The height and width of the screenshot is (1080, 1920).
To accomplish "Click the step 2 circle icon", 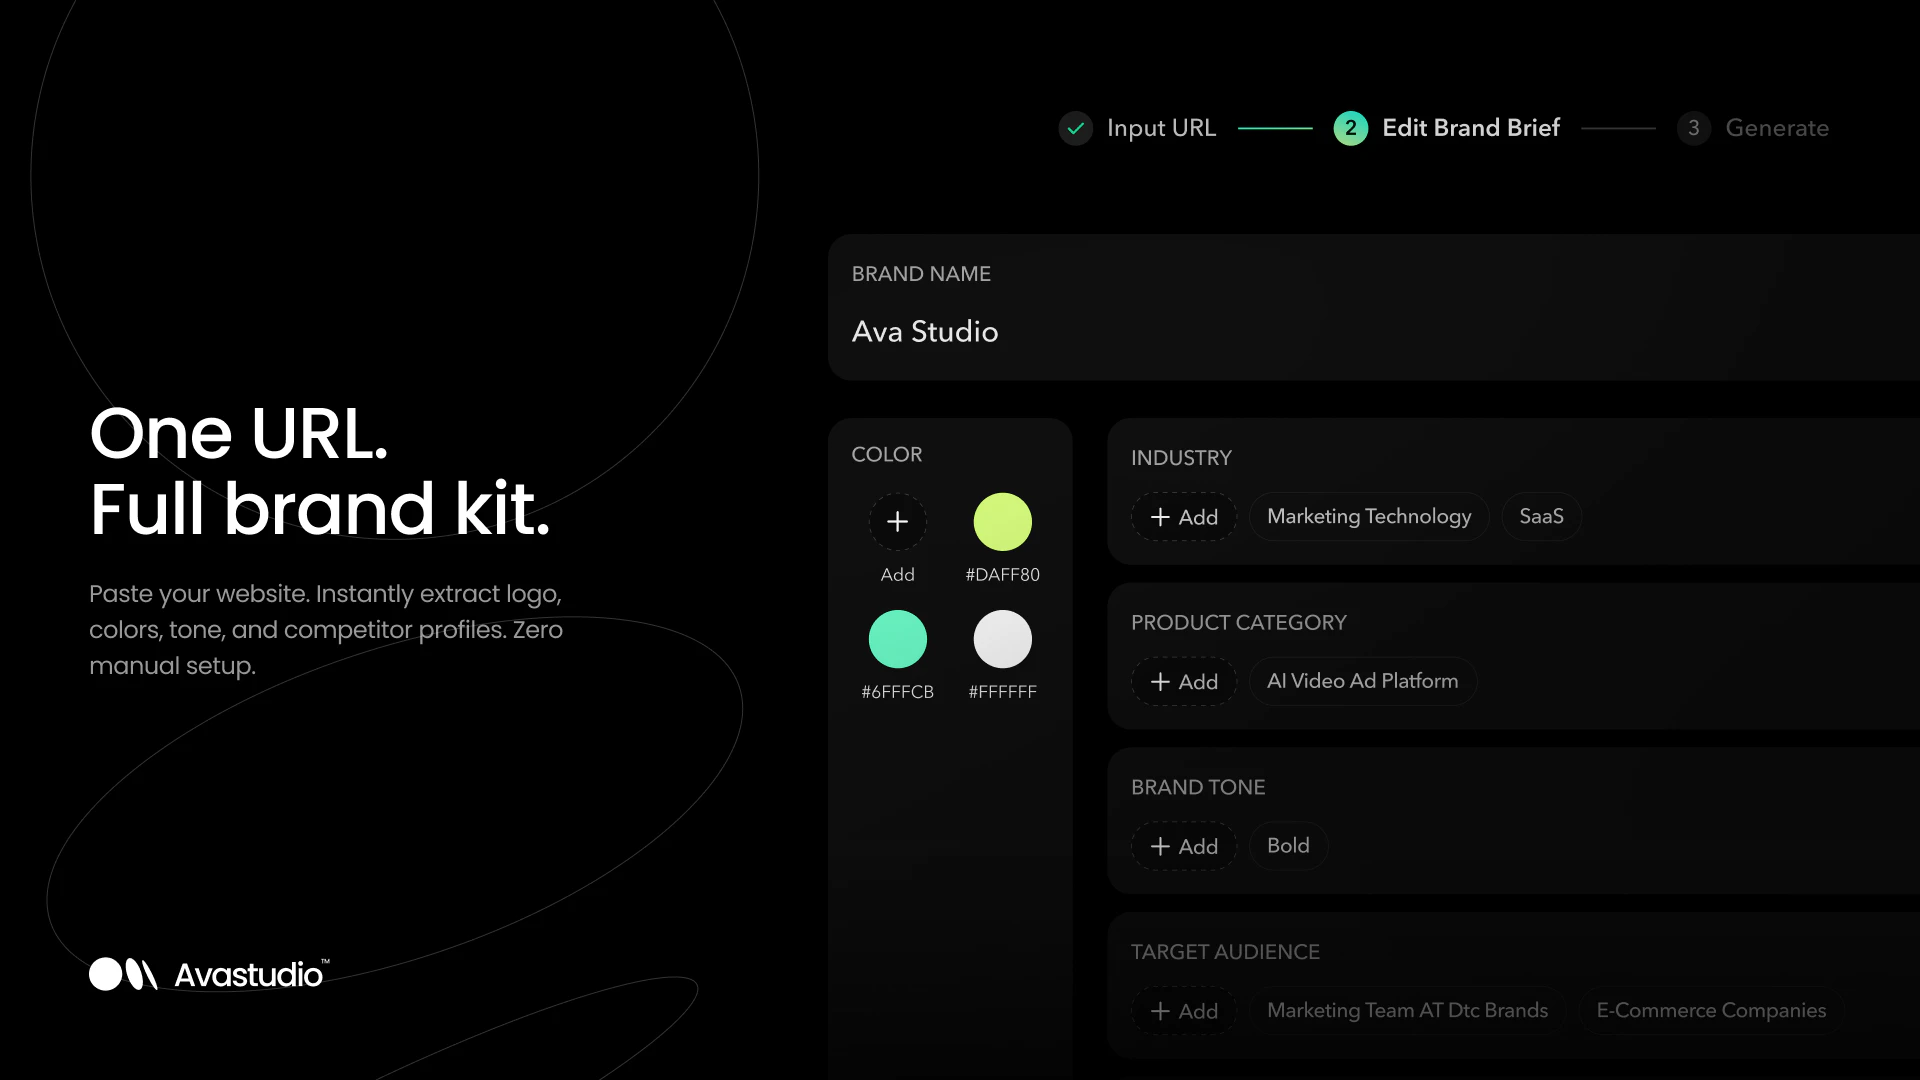I will coord(1350,128).
